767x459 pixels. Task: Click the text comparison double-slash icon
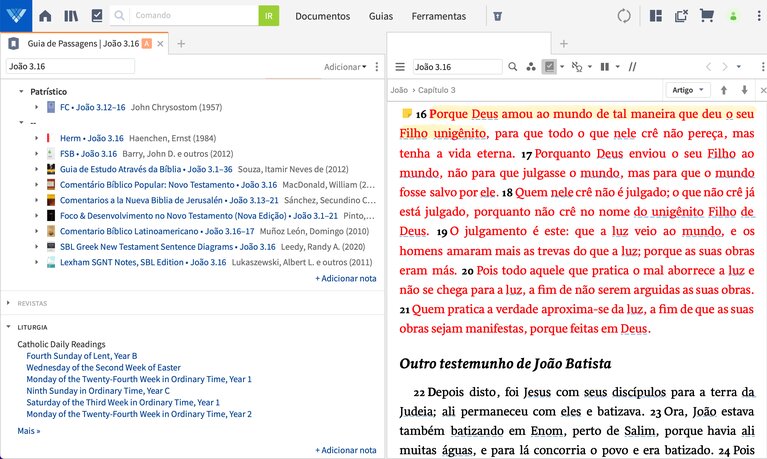632,67
